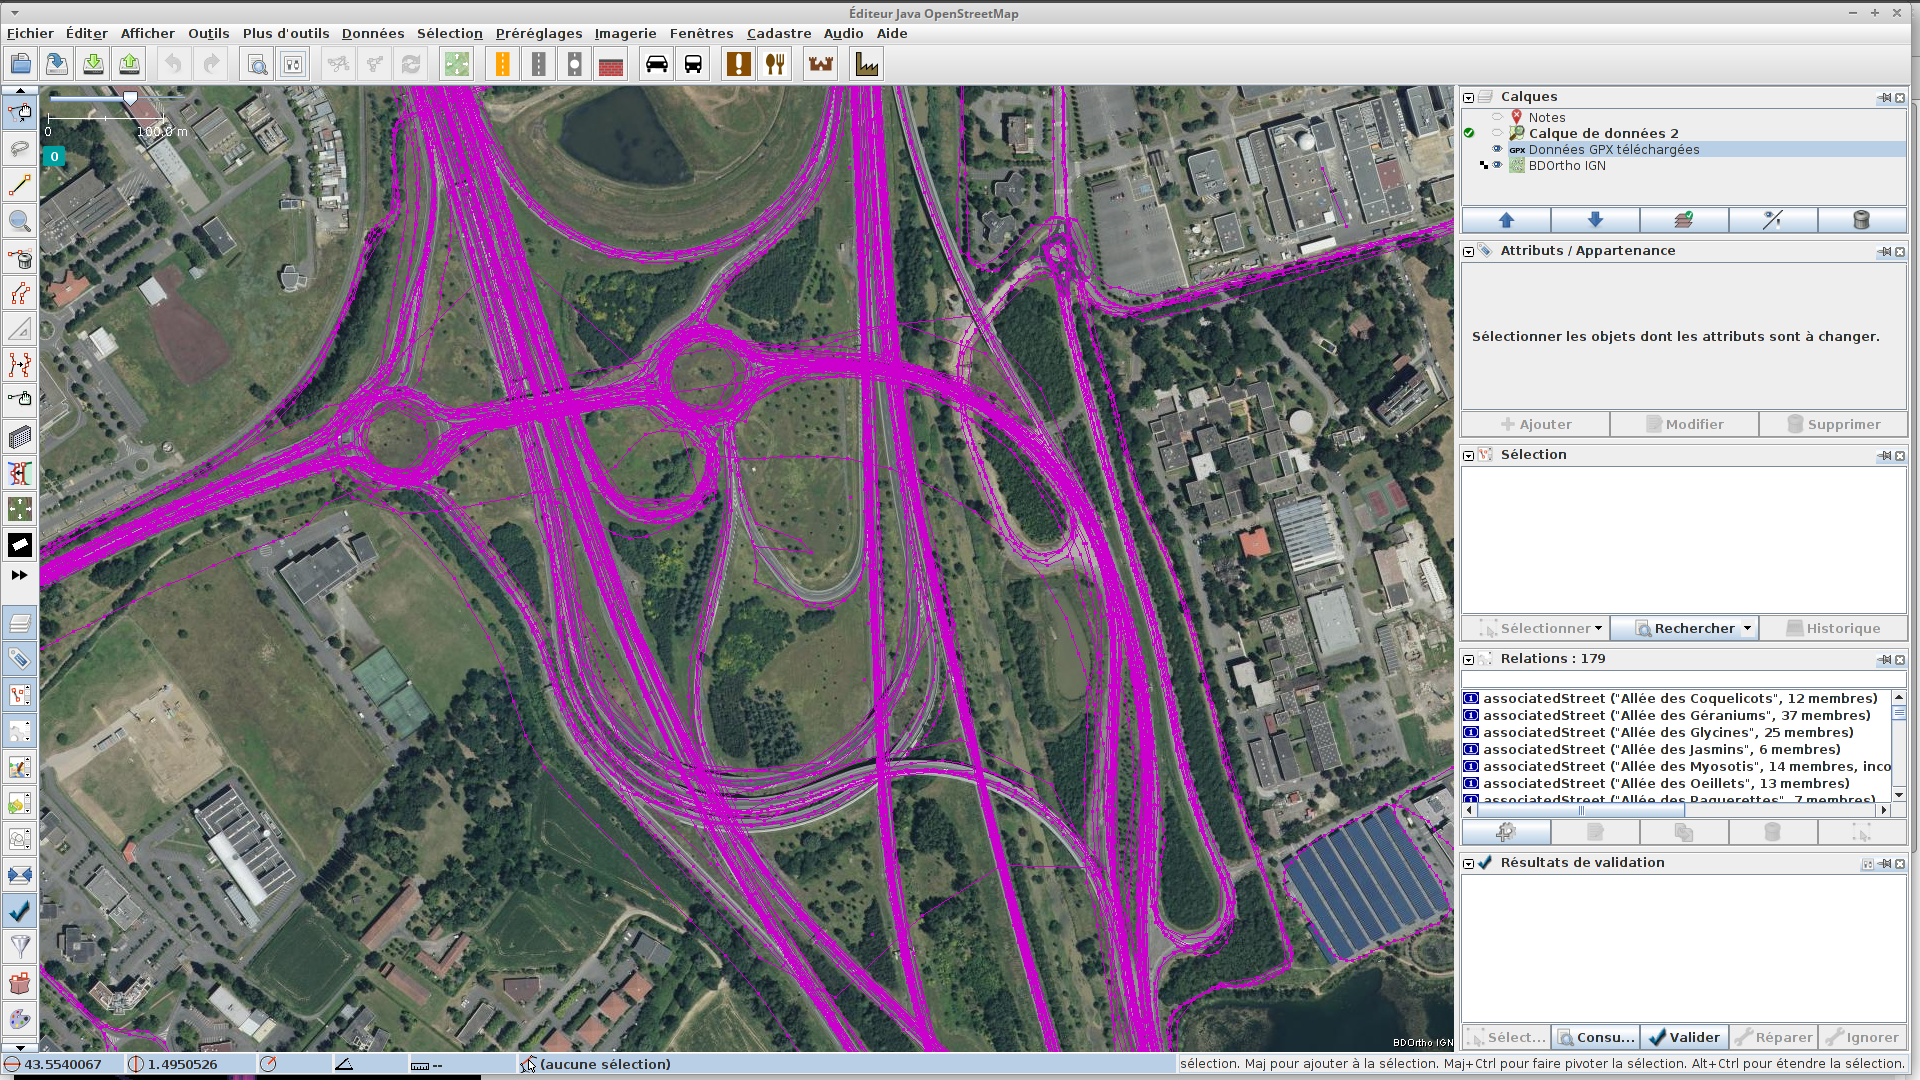Click the Rechercher button
This screenshot has width=1920, height=1080.
(x=1683, y=628)
